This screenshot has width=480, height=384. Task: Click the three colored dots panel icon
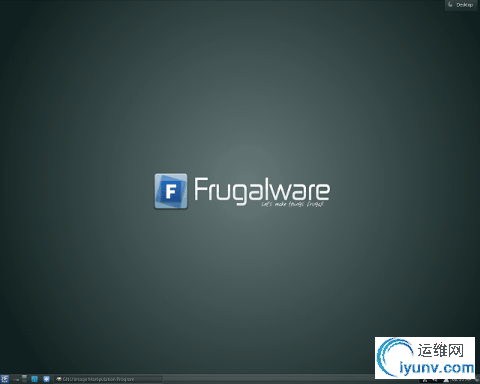tap(16, 380)
